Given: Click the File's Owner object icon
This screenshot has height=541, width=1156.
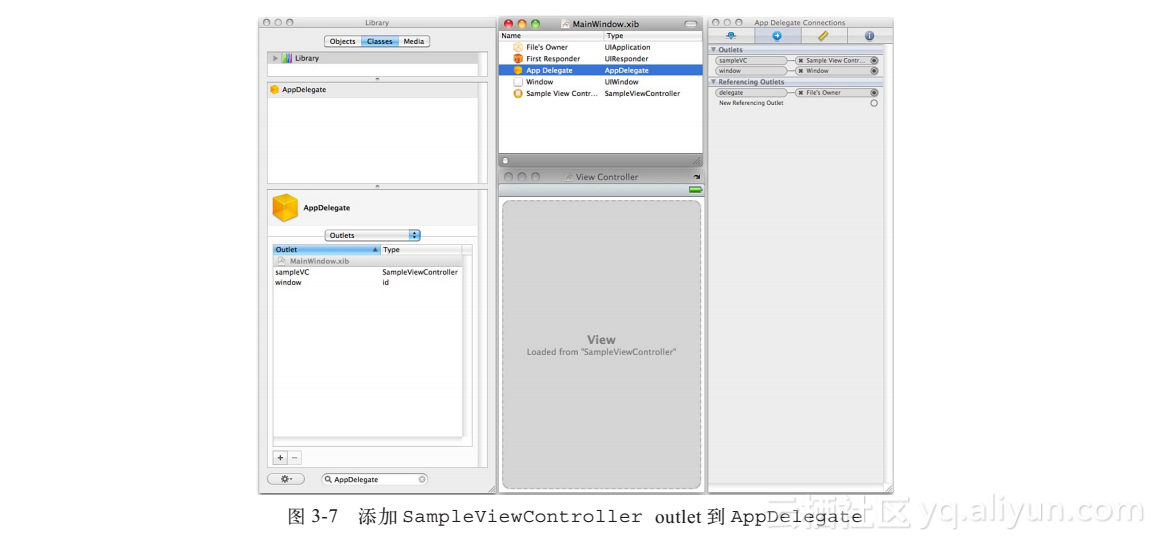Looking at the screenshot, I should (518, 47).
